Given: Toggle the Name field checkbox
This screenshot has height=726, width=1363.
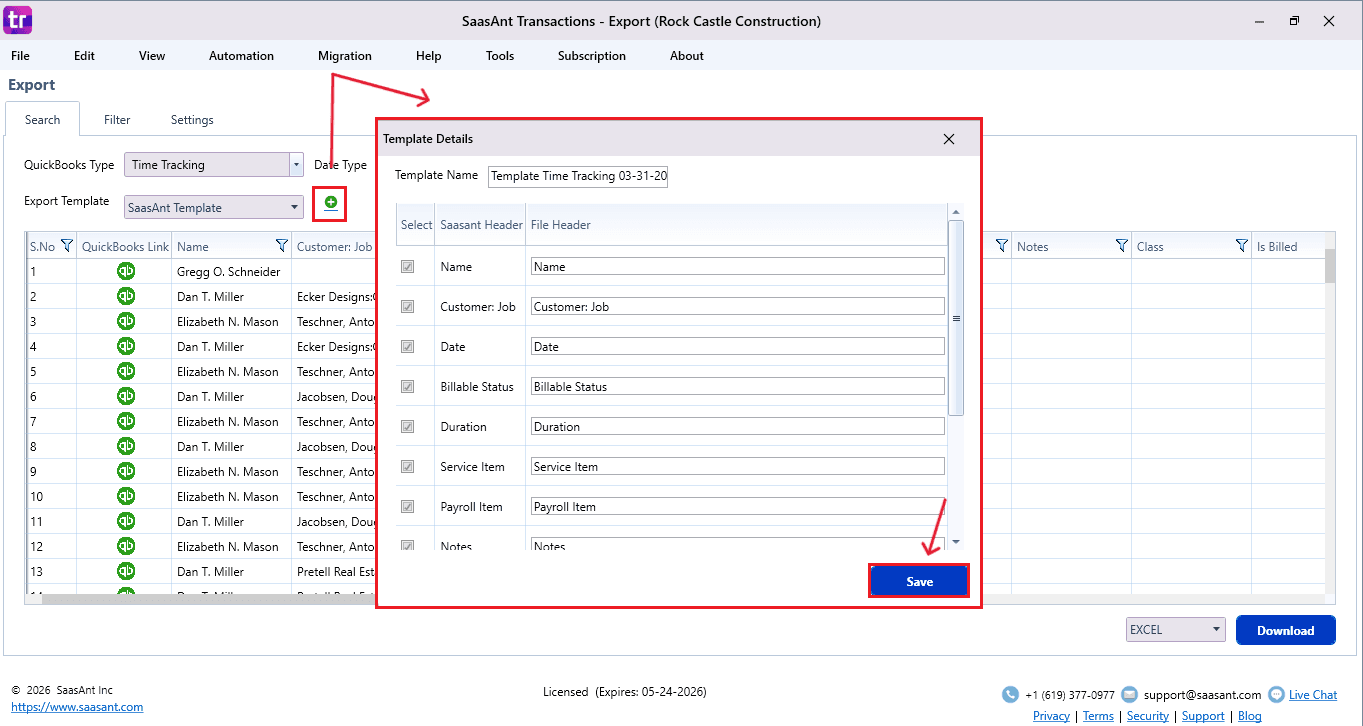Looking at the screenshot, I should pos(407,267).
